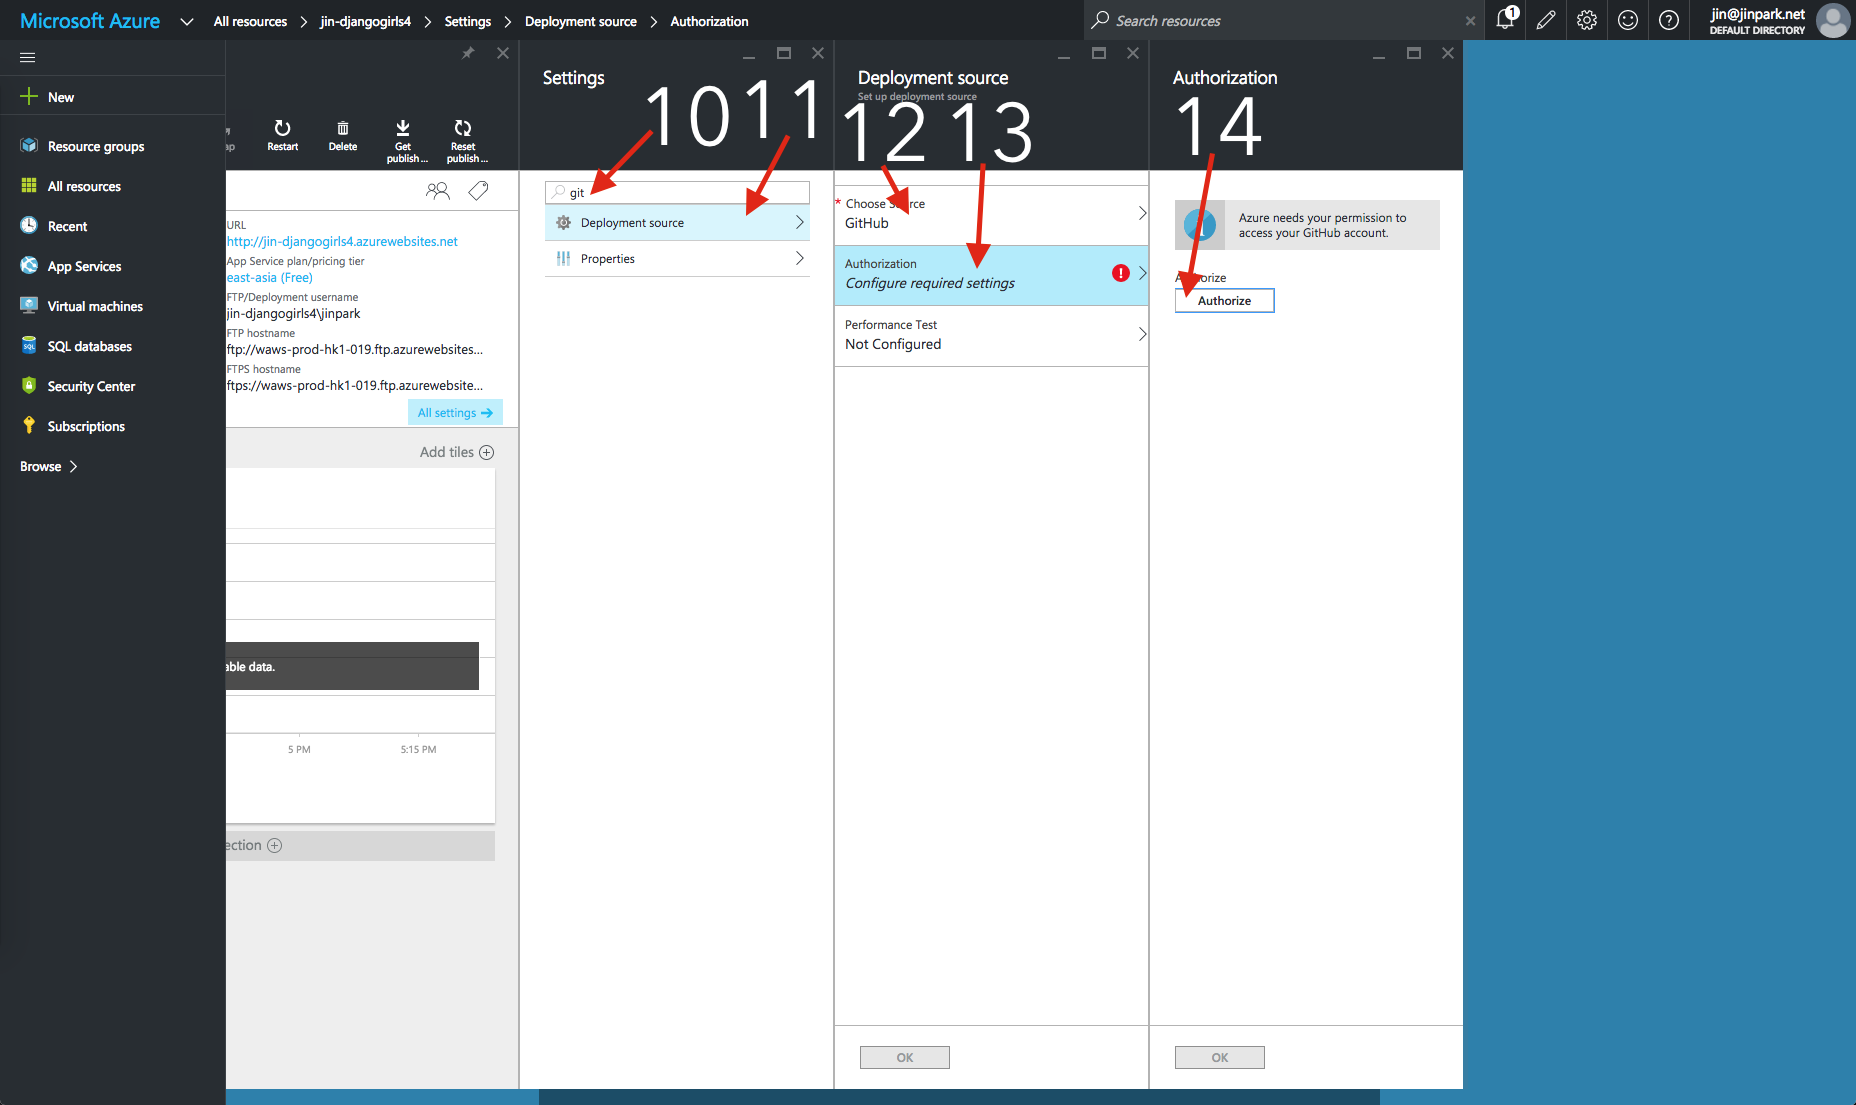Click the Authorize button

[x=1224, y=301]
